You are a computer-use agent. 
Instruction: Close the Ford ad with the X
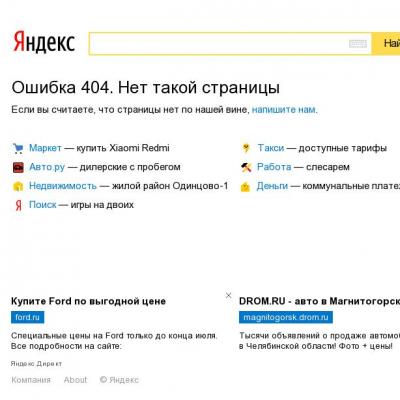(228, 295)
